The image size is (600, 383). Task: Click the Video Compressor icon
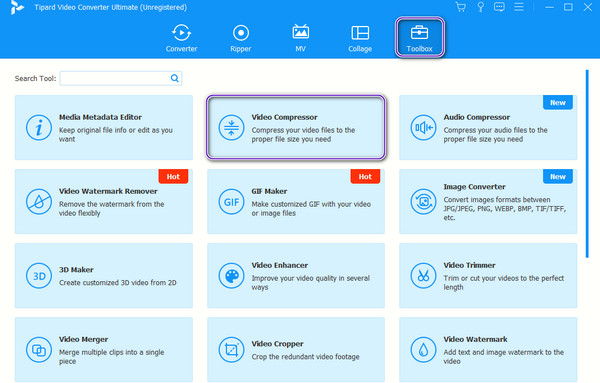[231, 127]
